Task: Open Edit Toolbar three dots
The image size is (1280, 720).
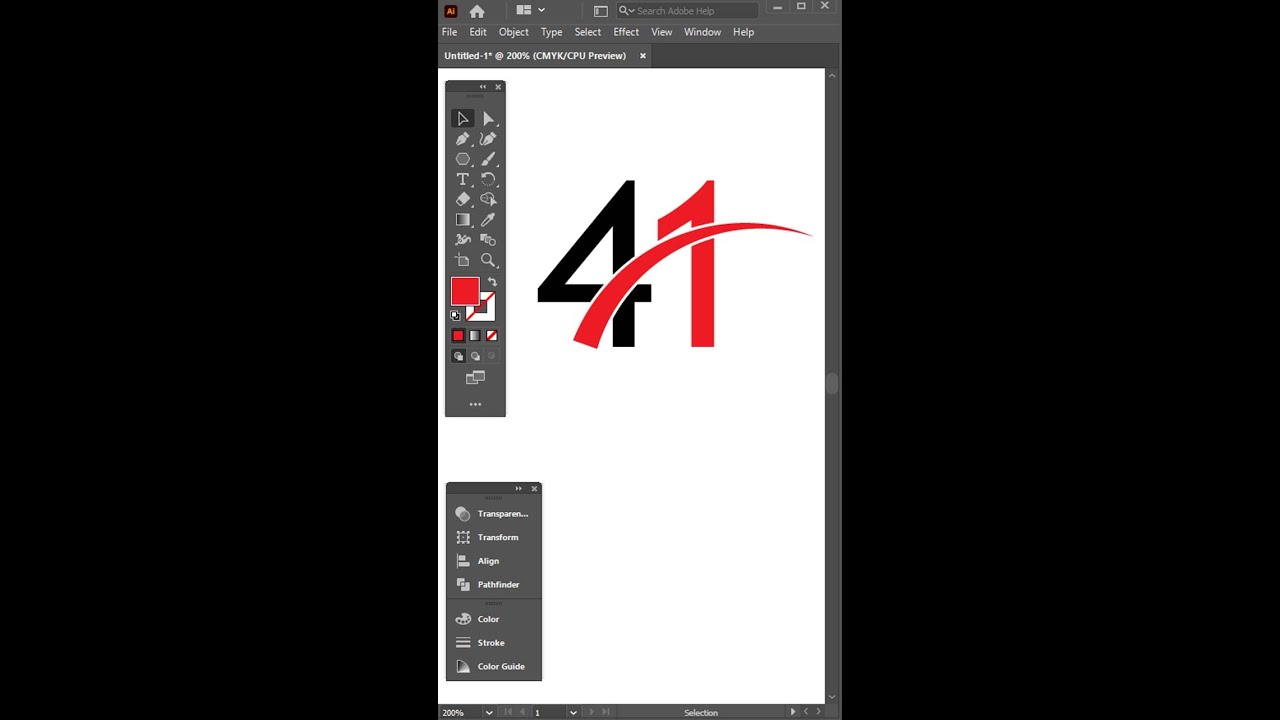Action: (x=475, y=404)
